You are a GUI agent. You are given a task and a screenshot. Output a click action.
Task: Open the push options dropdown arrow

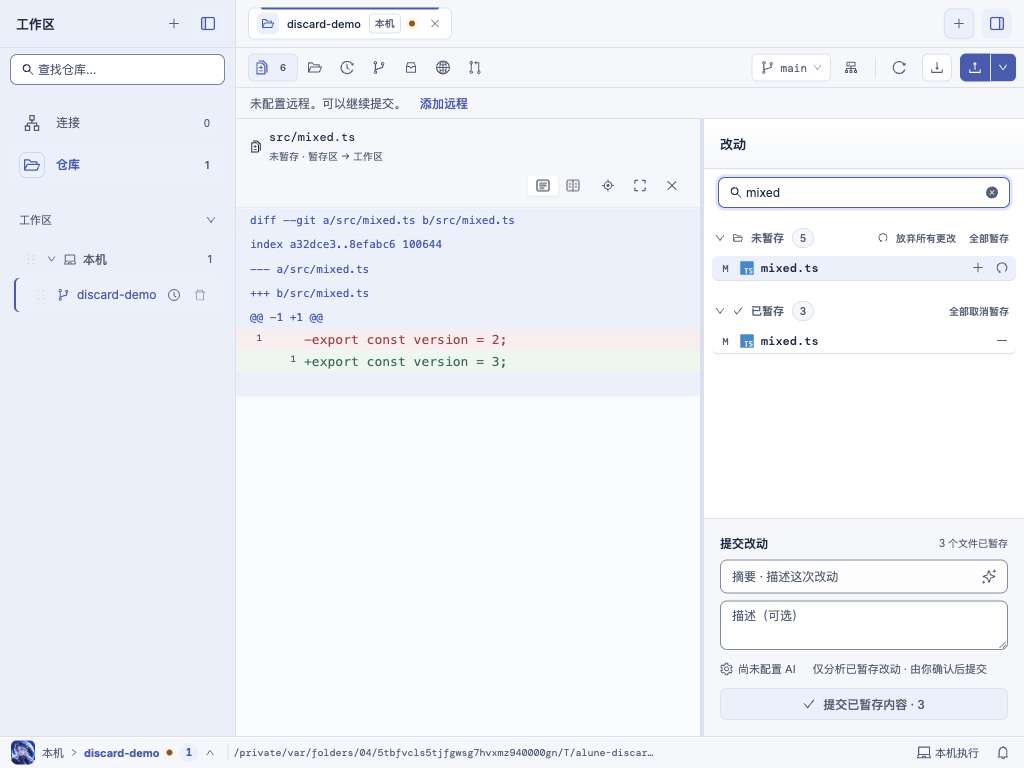1003,68
